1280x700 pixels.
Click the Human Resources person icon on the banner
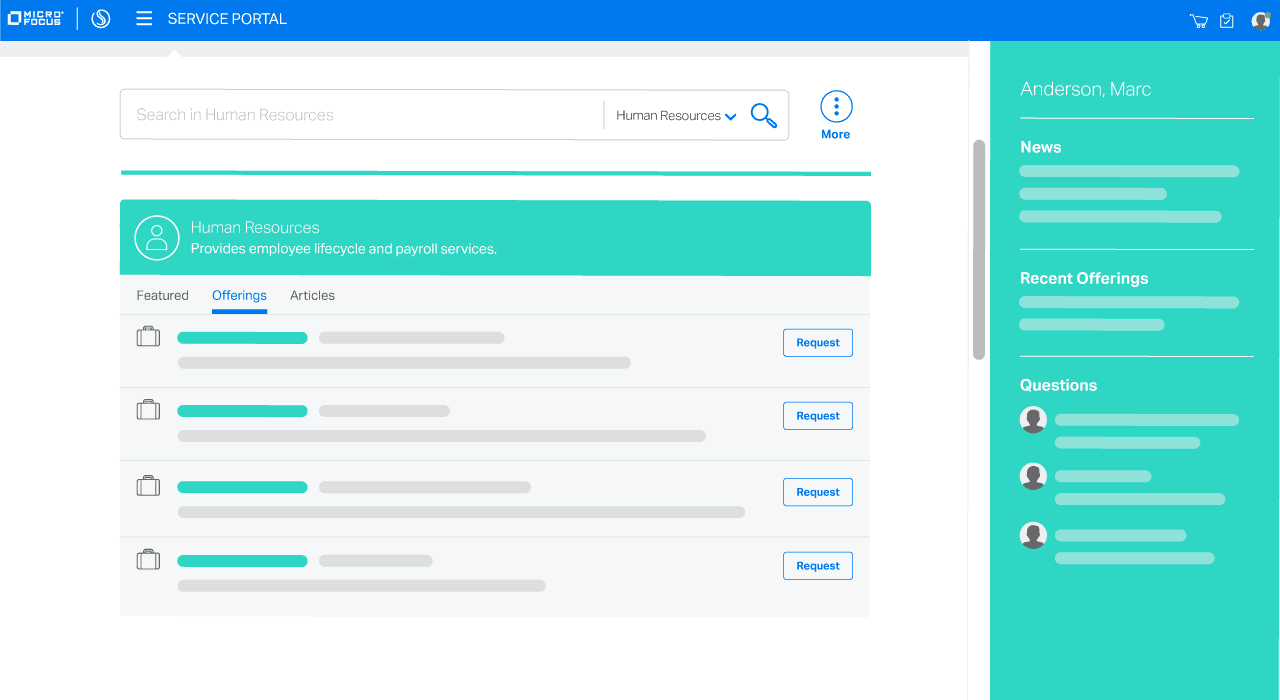pyautogui.click(x=157, y=238)
